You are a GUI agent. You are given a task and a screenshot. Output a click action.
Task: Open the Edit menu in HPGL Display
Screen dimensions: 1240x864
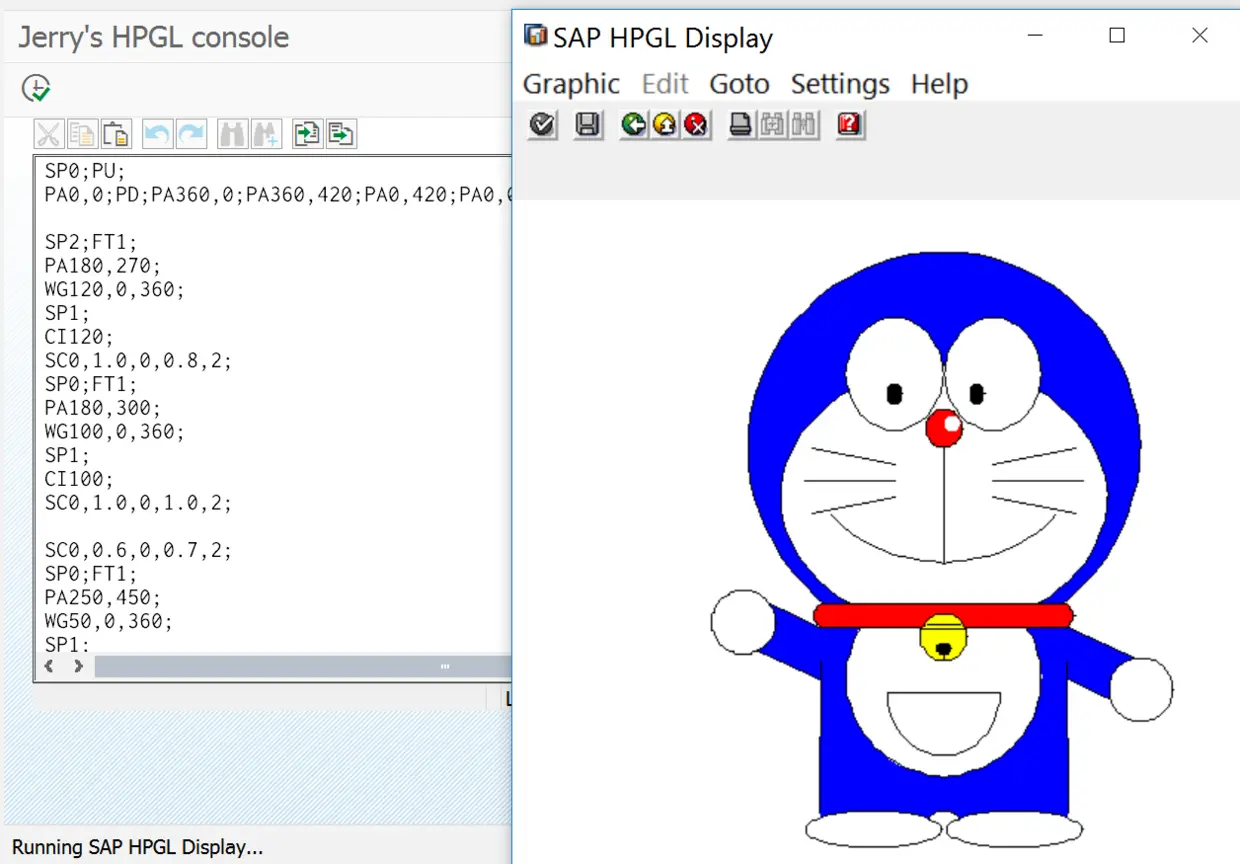pos(665,84)
